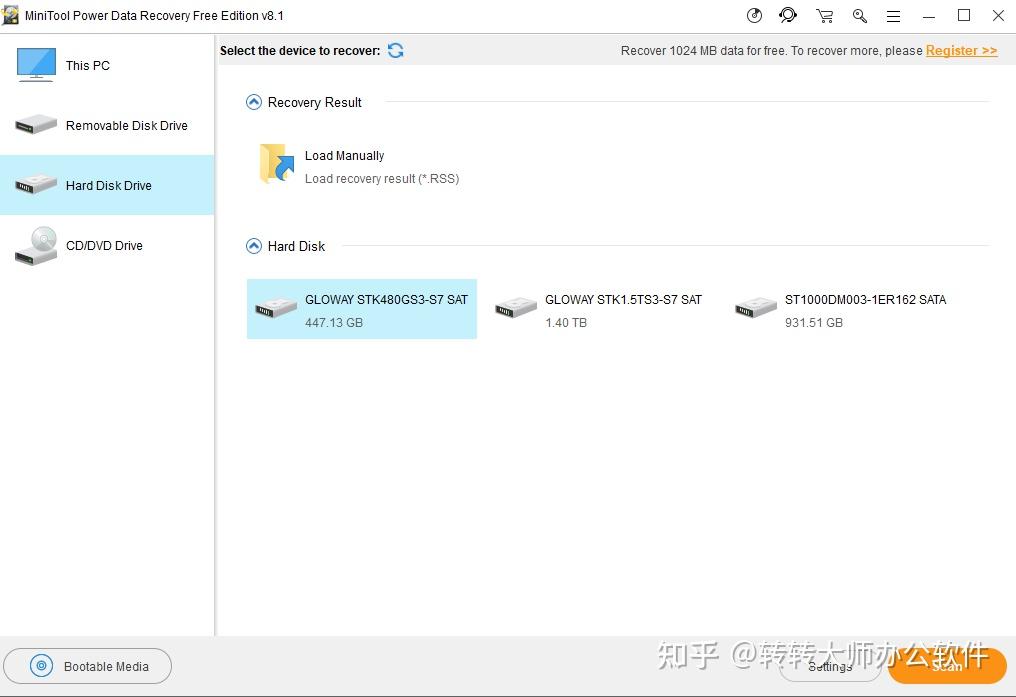Maximize the MiniTool window

(964, 16)
